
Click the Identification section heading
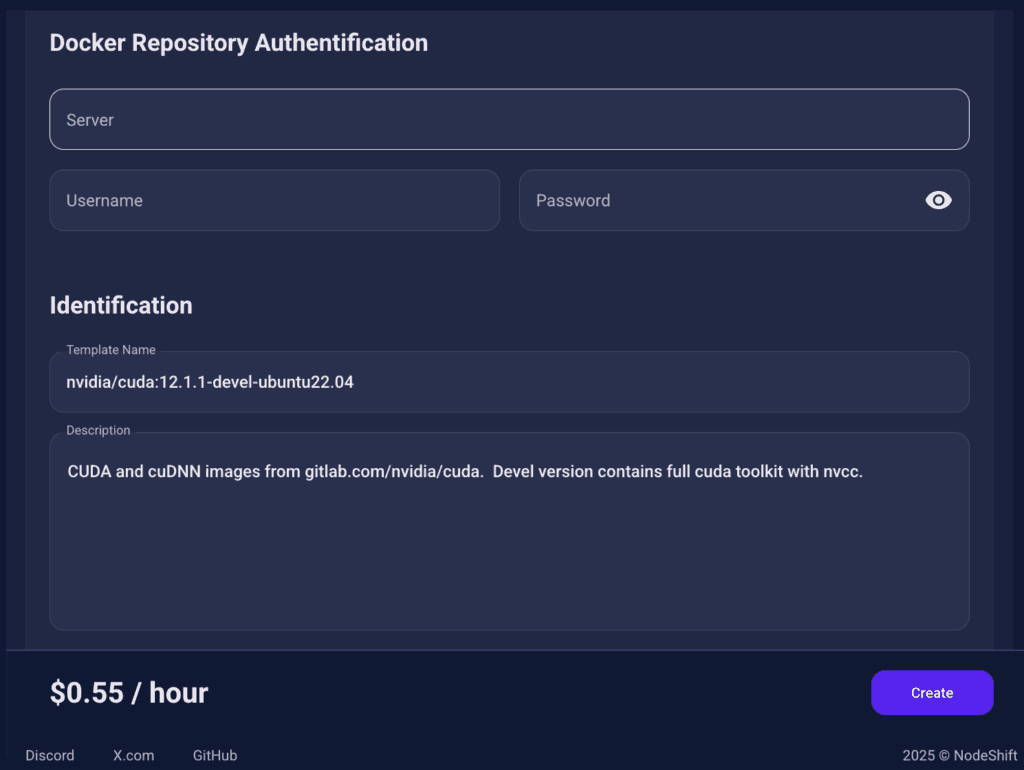[121, 306]
